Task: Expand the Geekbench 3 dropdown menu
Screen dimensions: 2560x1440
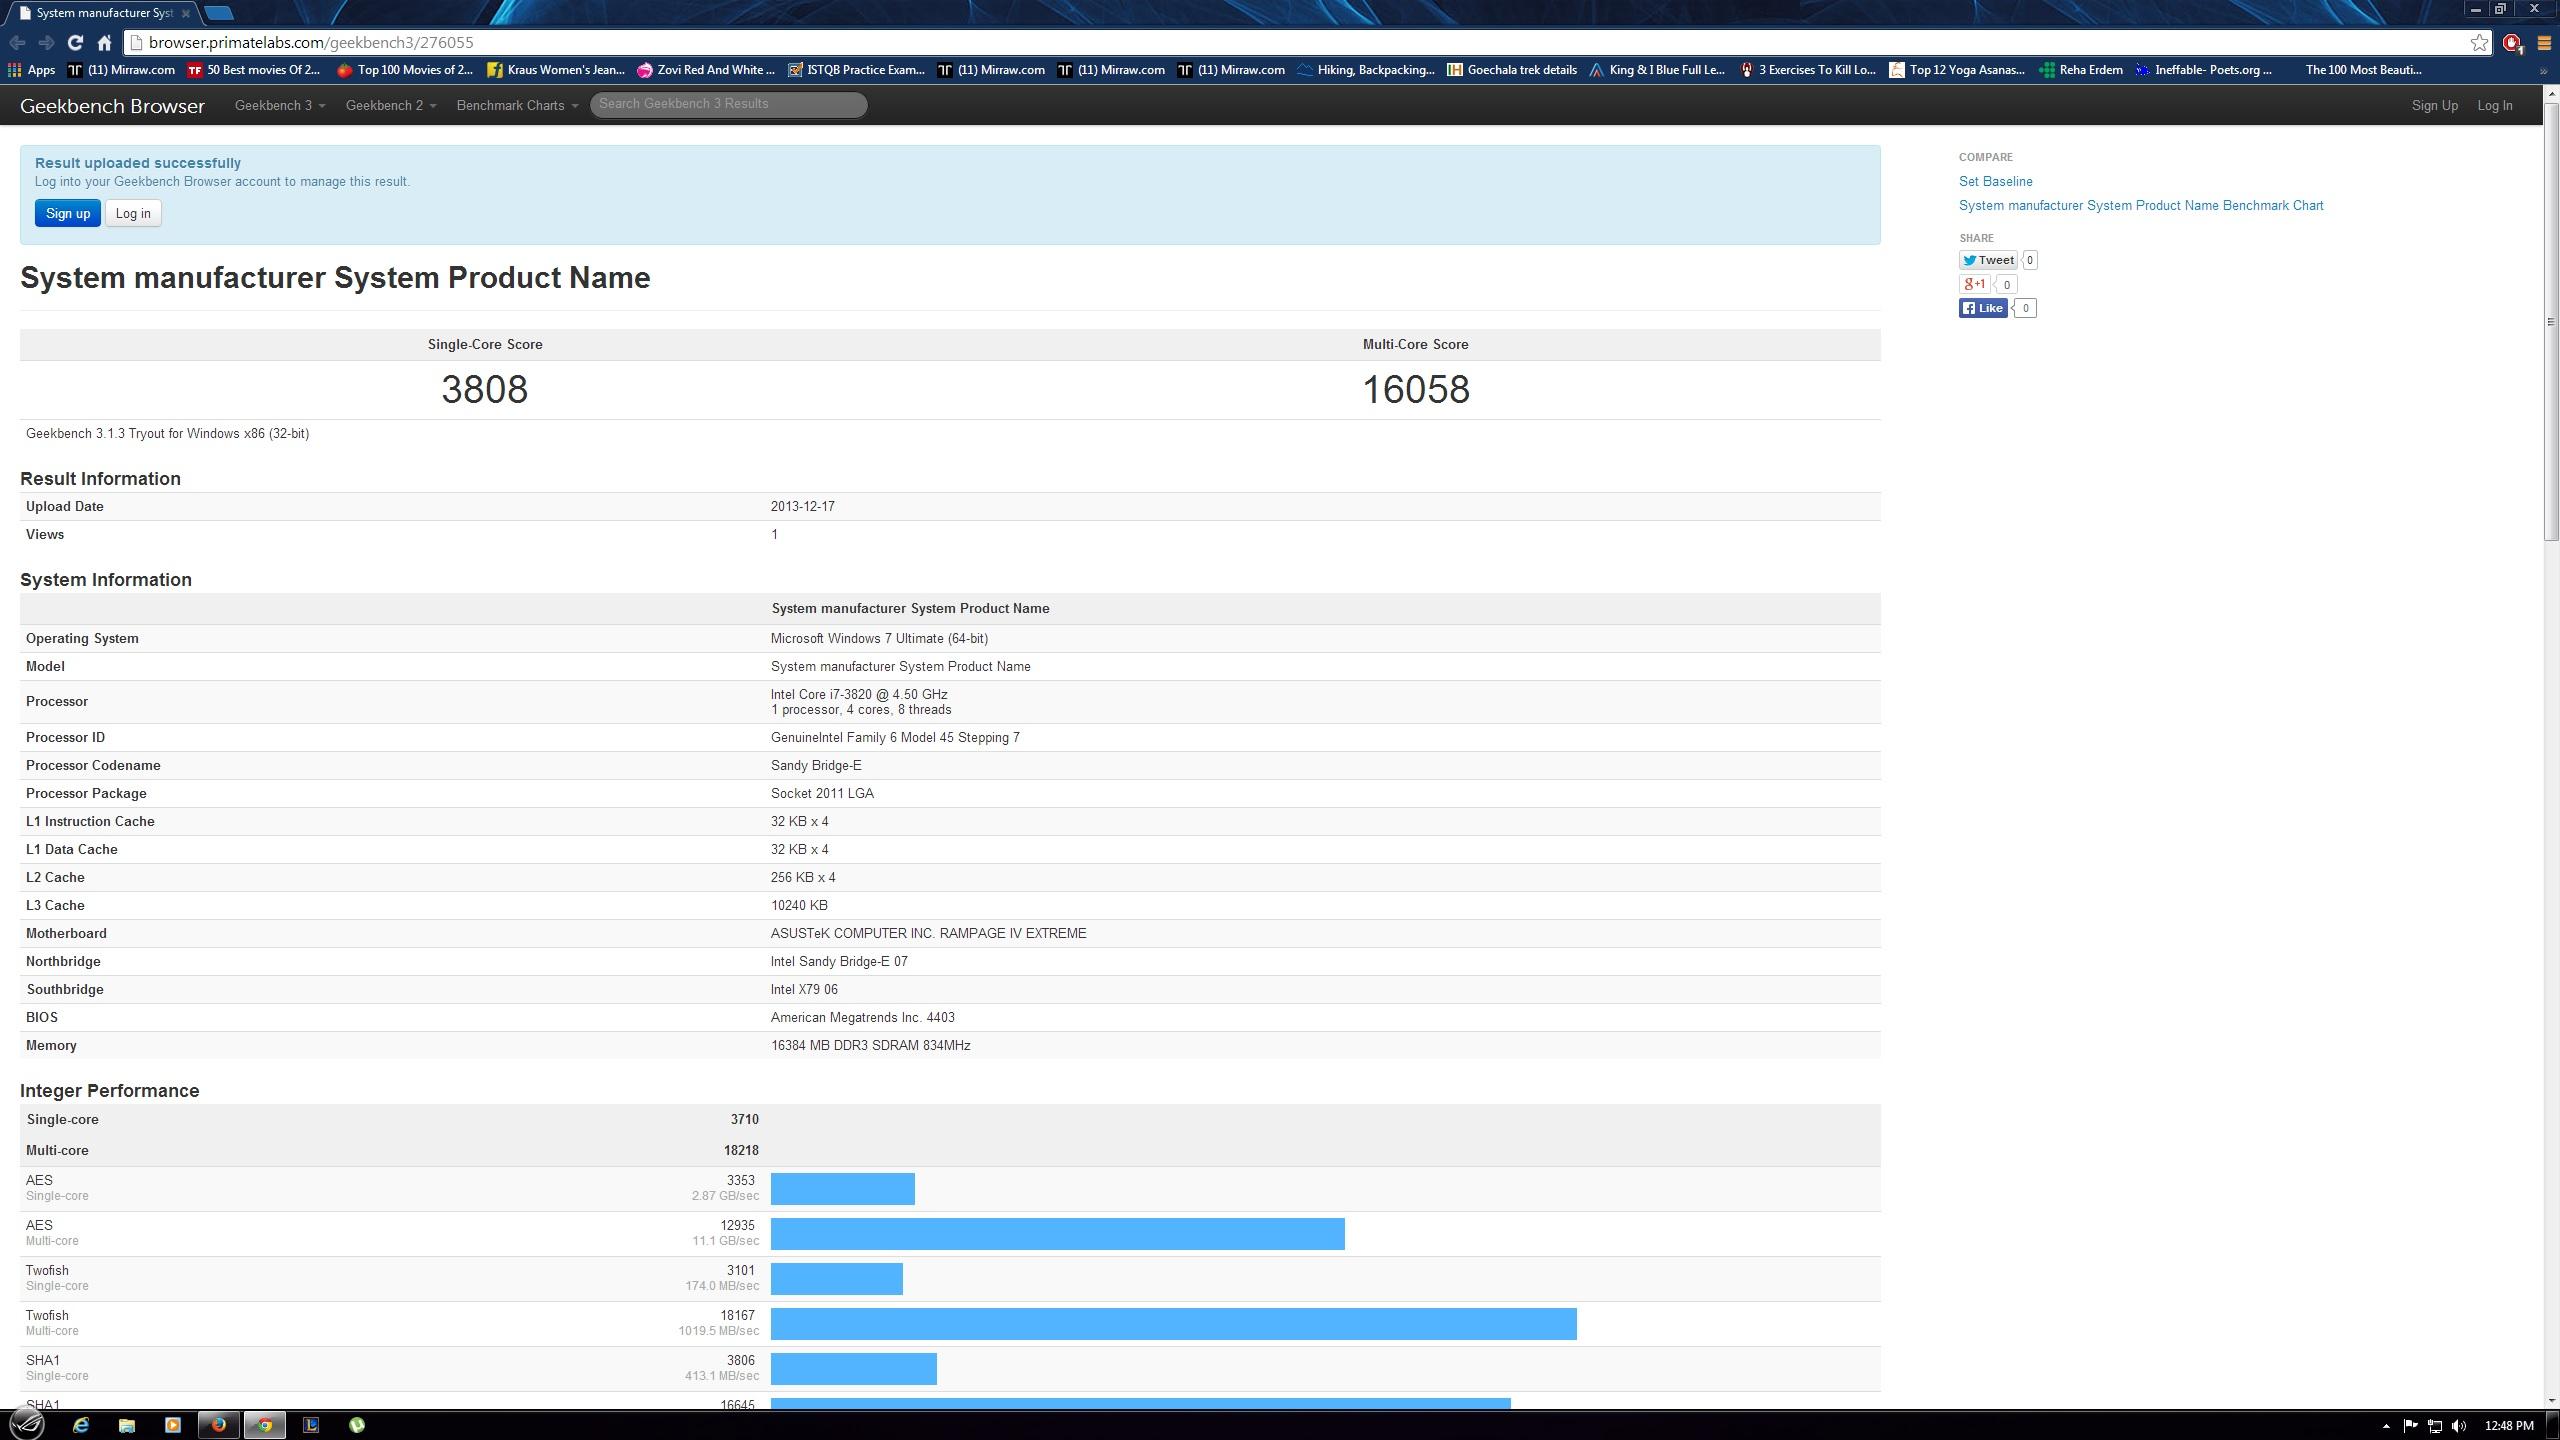Action: coord(280,105)
